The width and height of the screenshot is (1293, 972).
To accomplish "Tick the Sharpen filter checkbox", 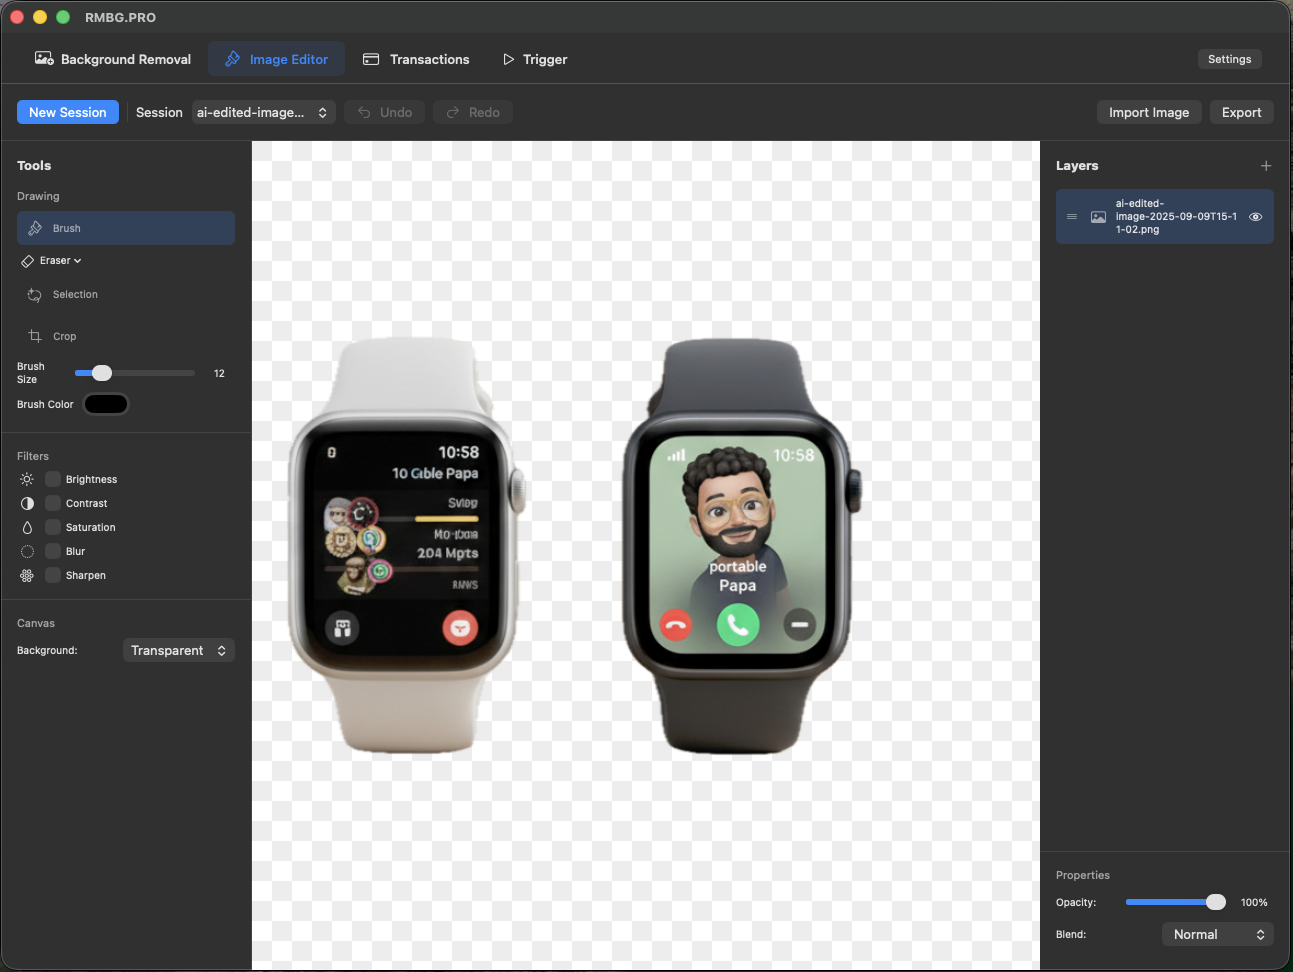I will pyautogui.click(x=54, y=576).
